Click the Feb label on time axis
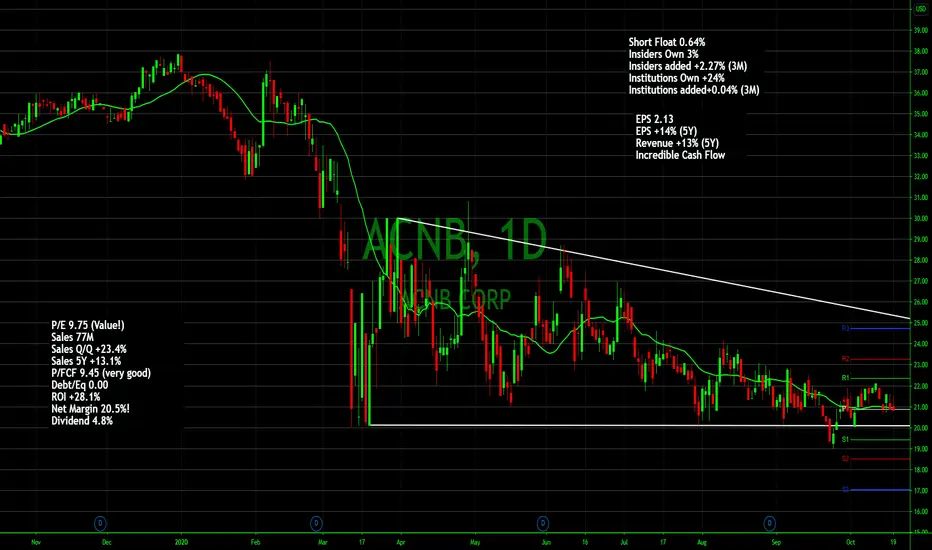 point(255,542)
